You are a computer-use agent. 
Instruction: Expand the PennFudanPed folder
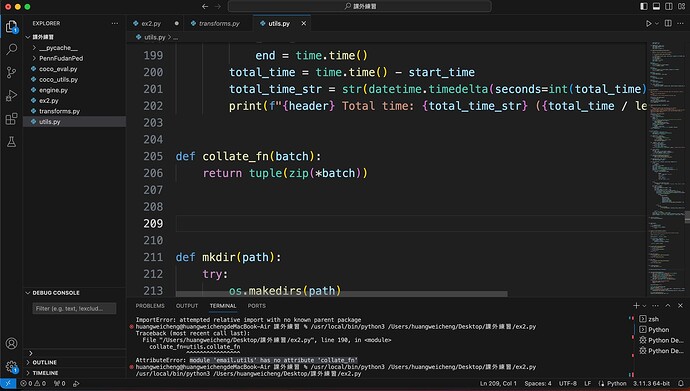point(61,58)
